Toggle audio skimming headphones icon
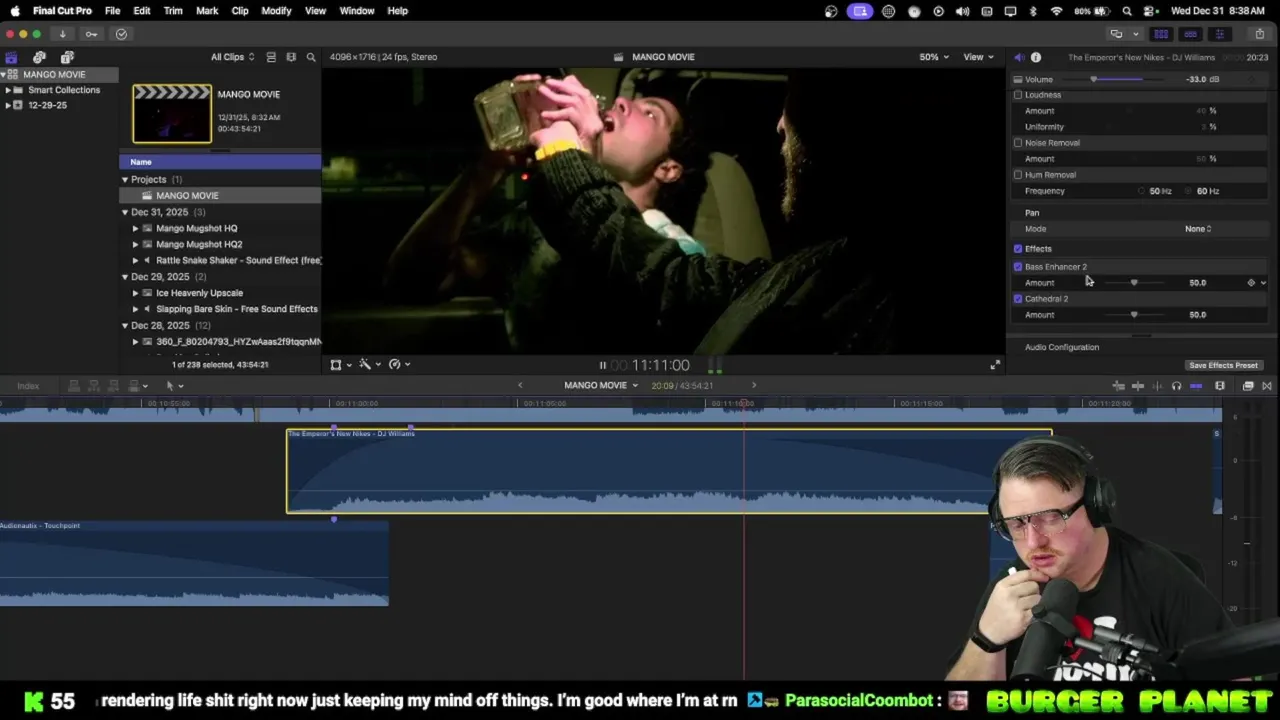The image size is (1280, 720). point(1176,386)
